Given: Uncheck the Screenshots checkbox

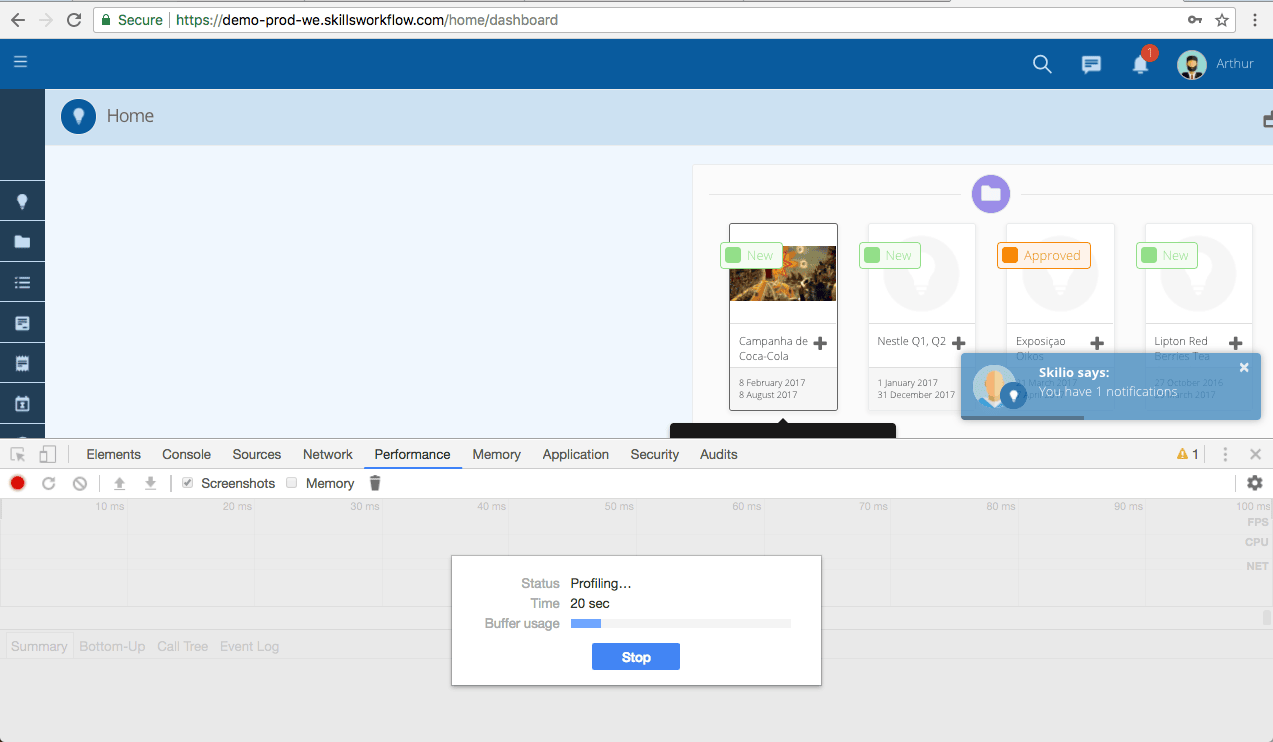Looking at the screenshot, I should (187, 483).
